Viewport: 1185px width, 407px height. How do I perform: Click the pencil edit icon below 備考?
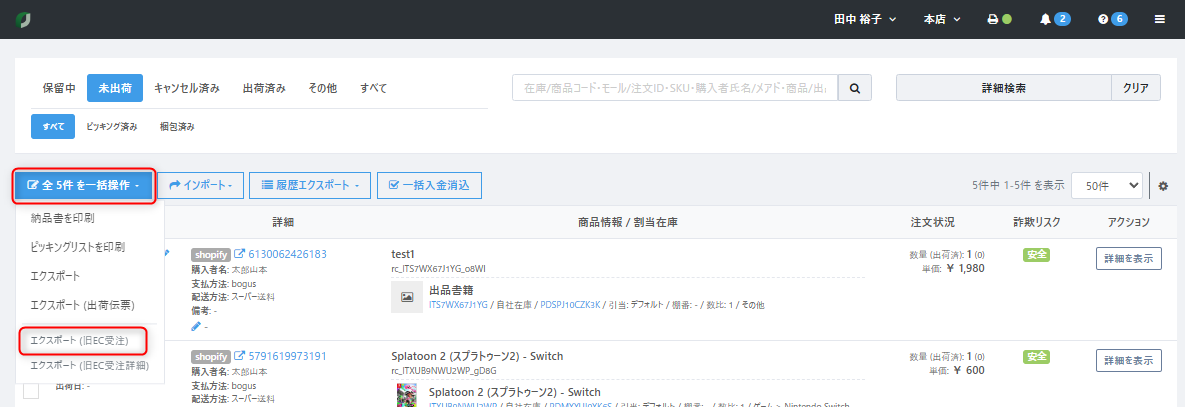196,326
